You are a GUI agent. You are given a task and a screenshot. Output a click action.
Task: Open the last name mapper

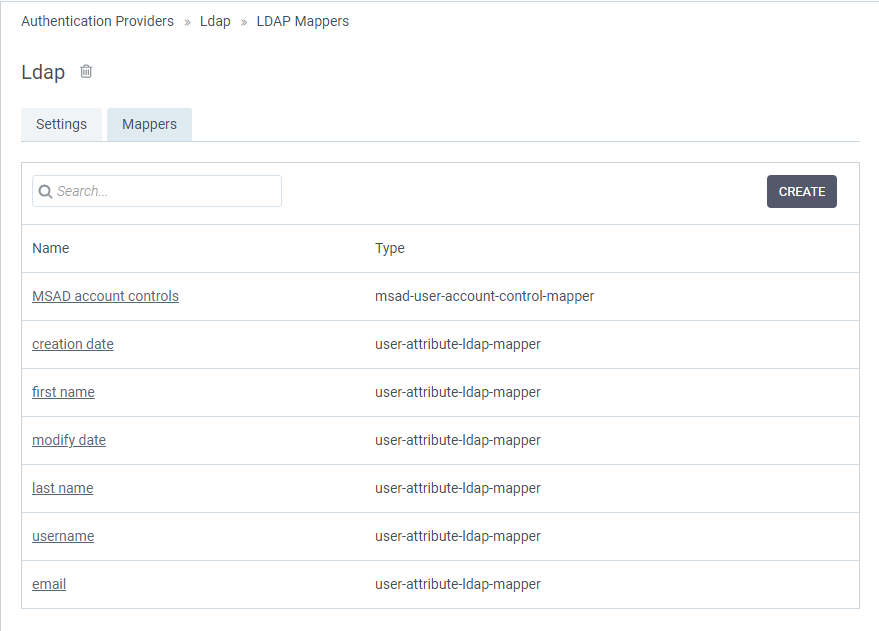(63, 488)
